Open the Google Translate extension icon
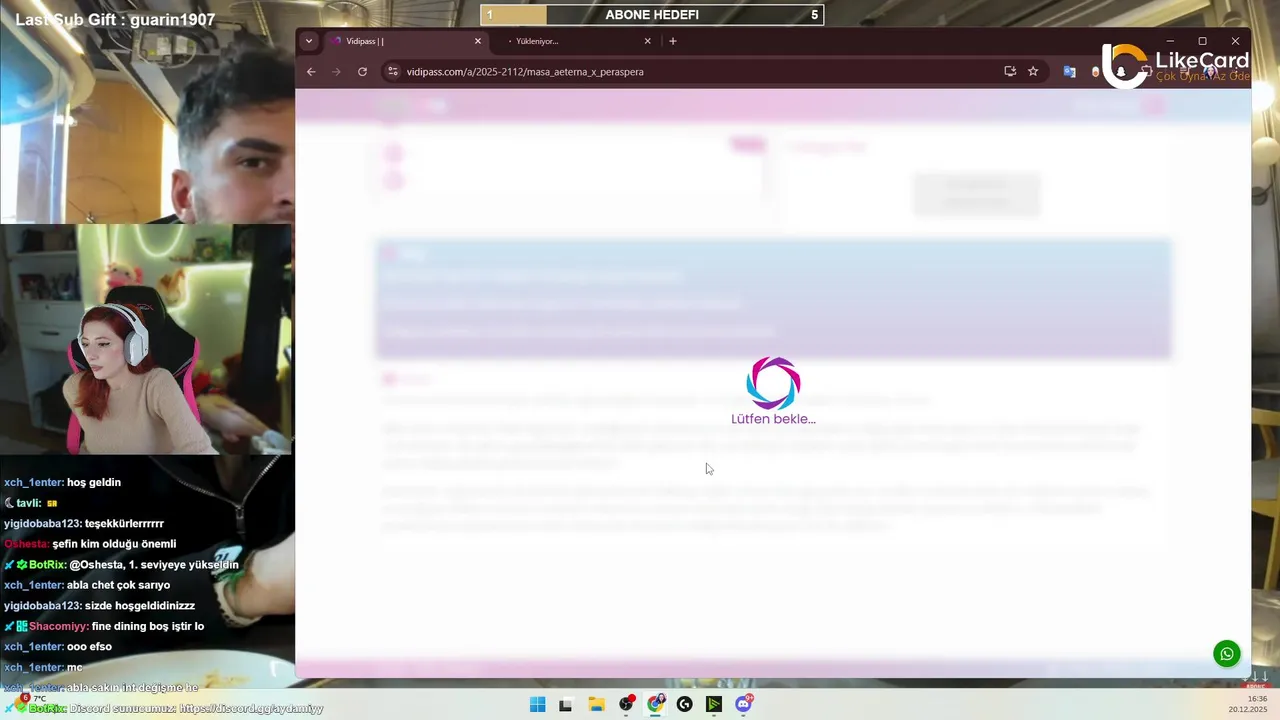This screenshot has height=720, width=1280. [x=1069, y=72]
